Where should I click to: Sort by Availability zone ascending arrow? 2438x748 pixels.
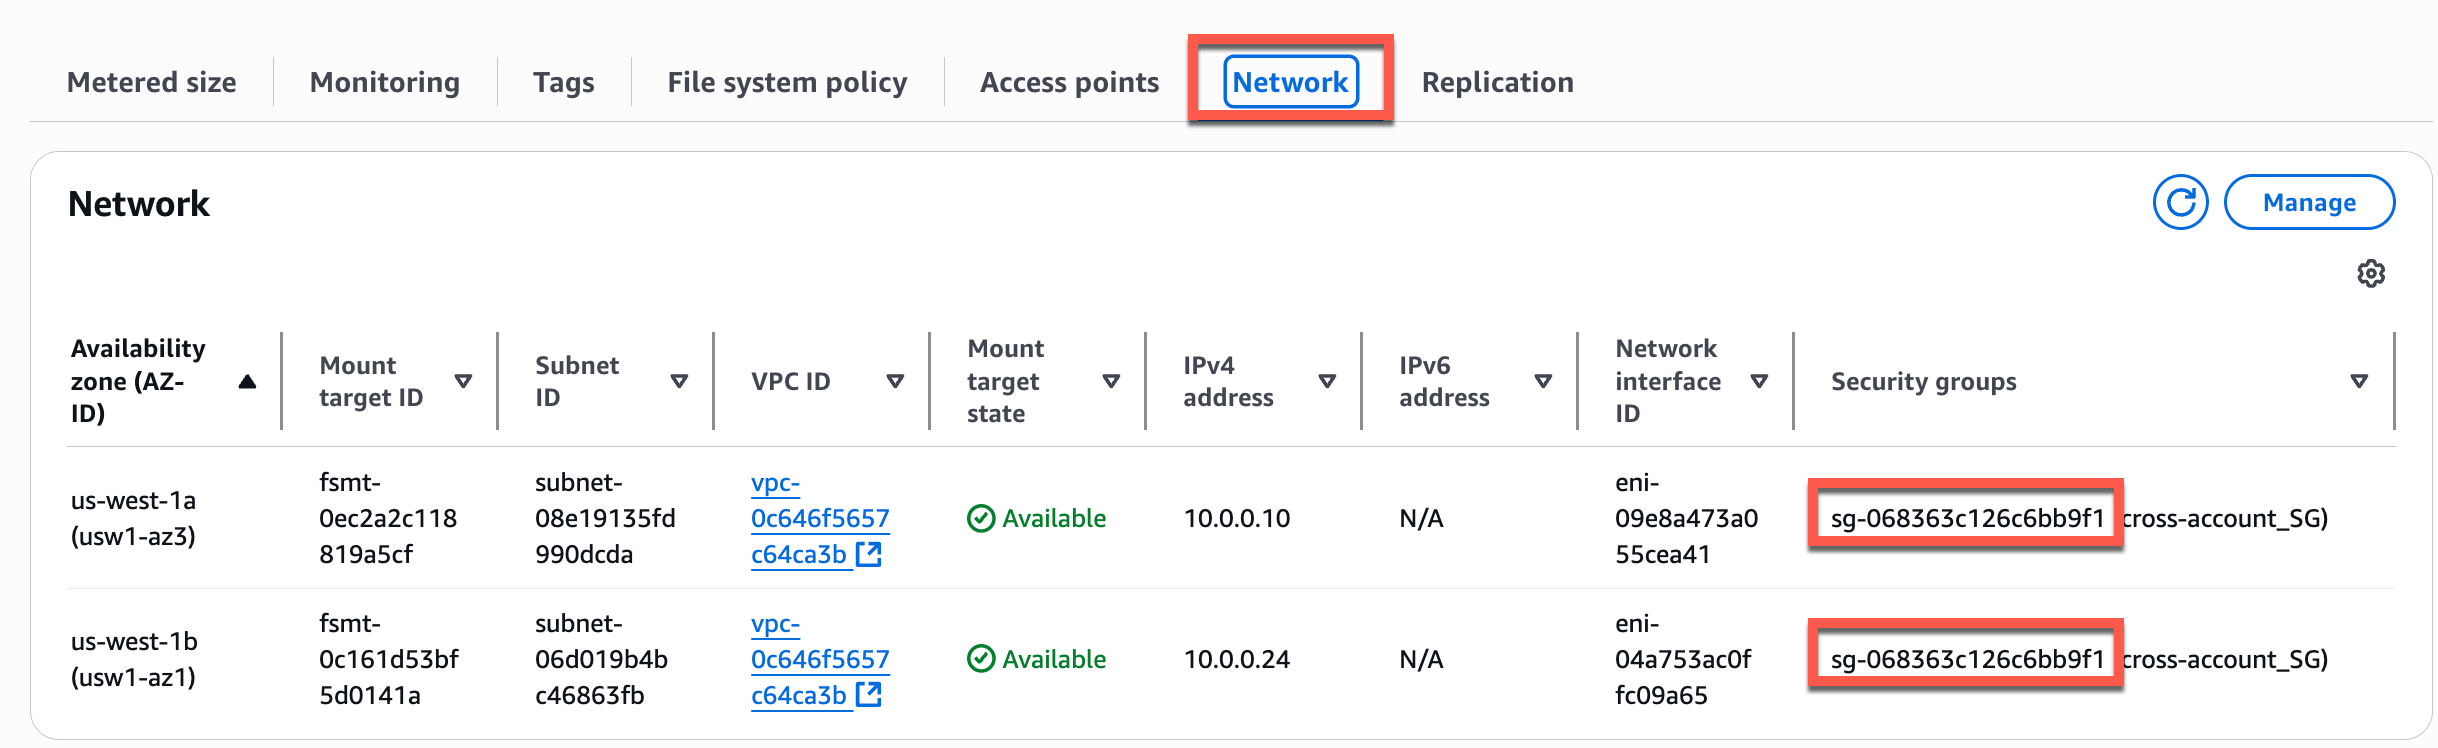click(x=247, y=381)
